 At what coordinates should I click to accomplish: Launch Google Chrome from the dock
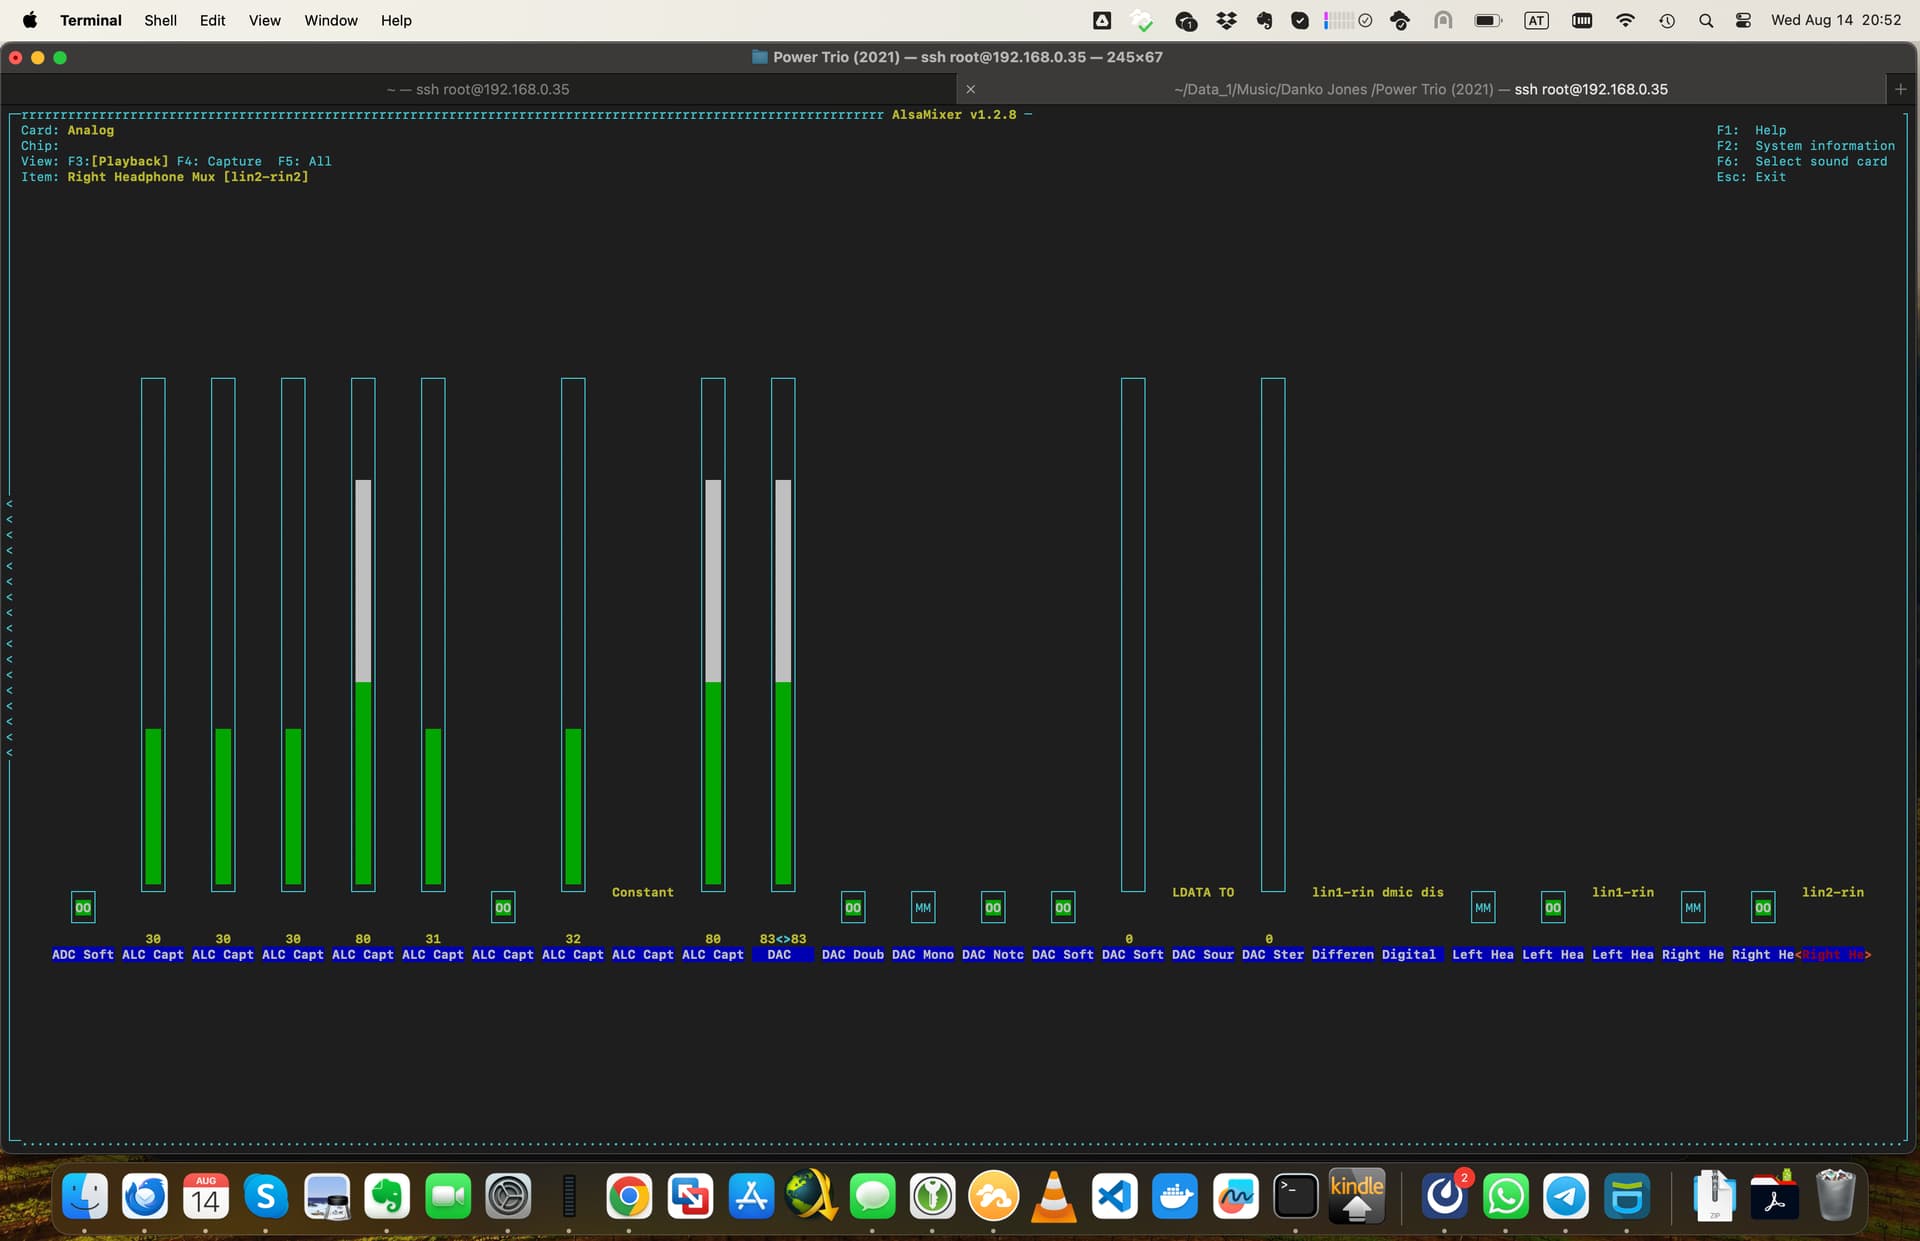(629, 1195)
